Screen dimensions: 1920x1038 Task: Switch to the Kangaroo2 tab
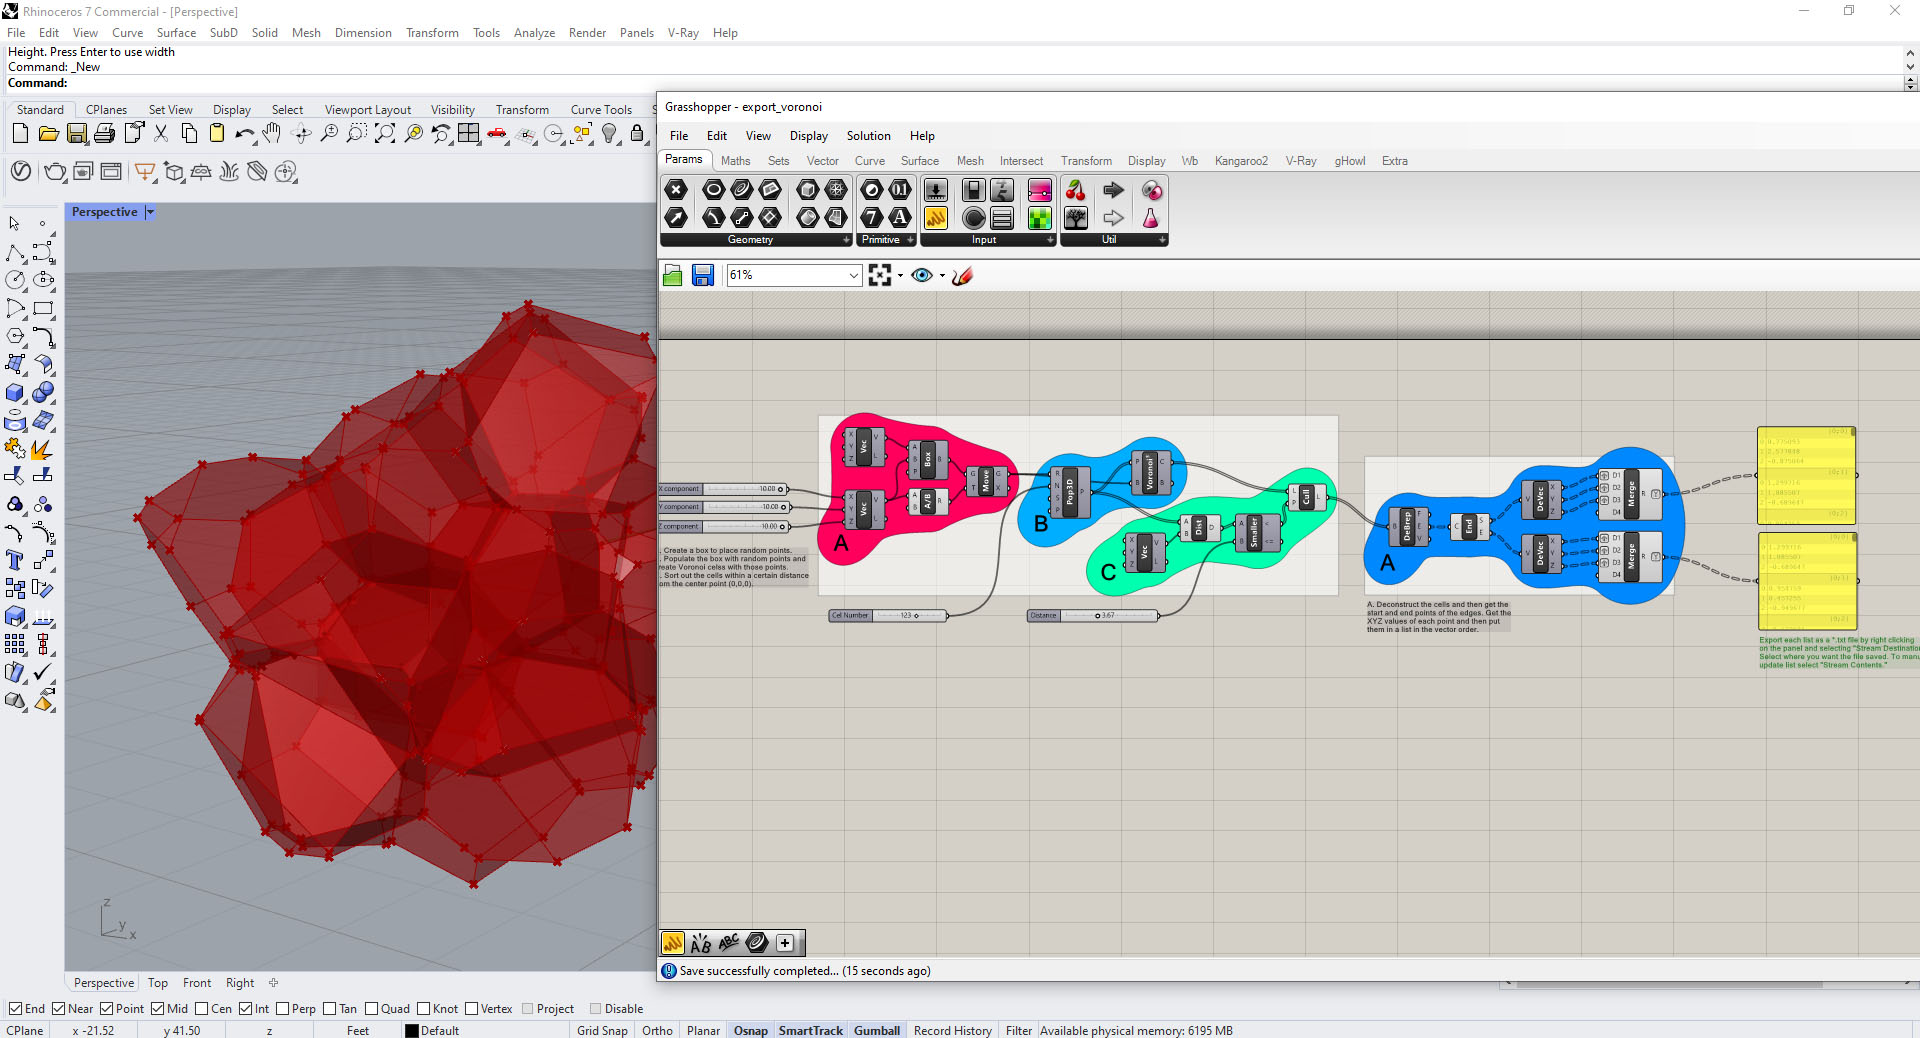tap(1240, 161)
